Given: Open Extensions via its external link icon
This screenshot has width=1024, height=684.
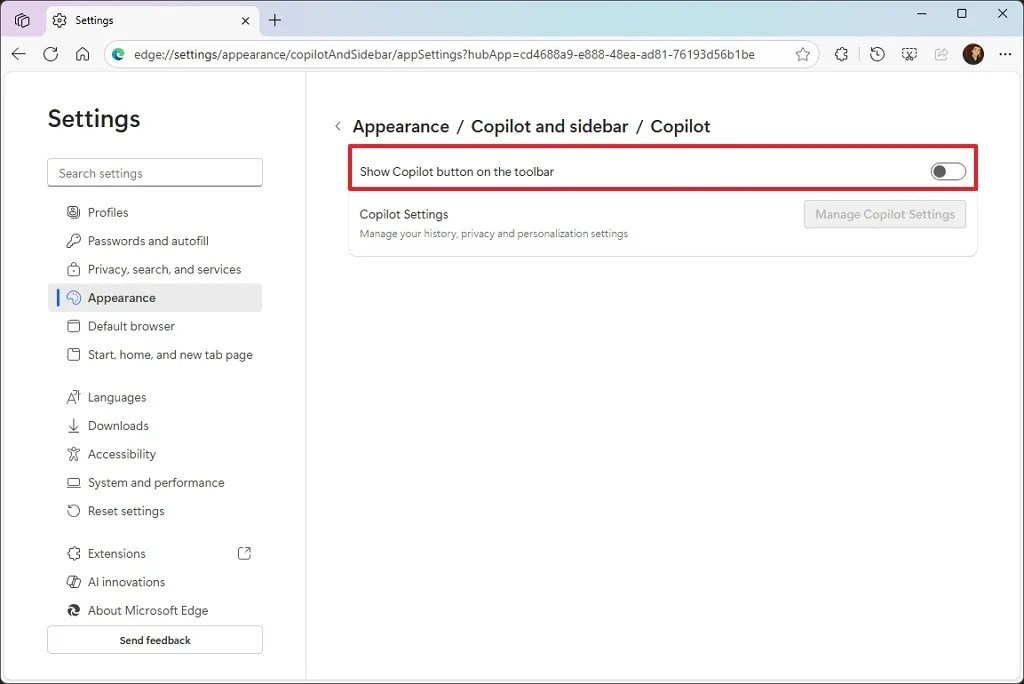Looking at the screenshot, I should [x=244, y=553].
